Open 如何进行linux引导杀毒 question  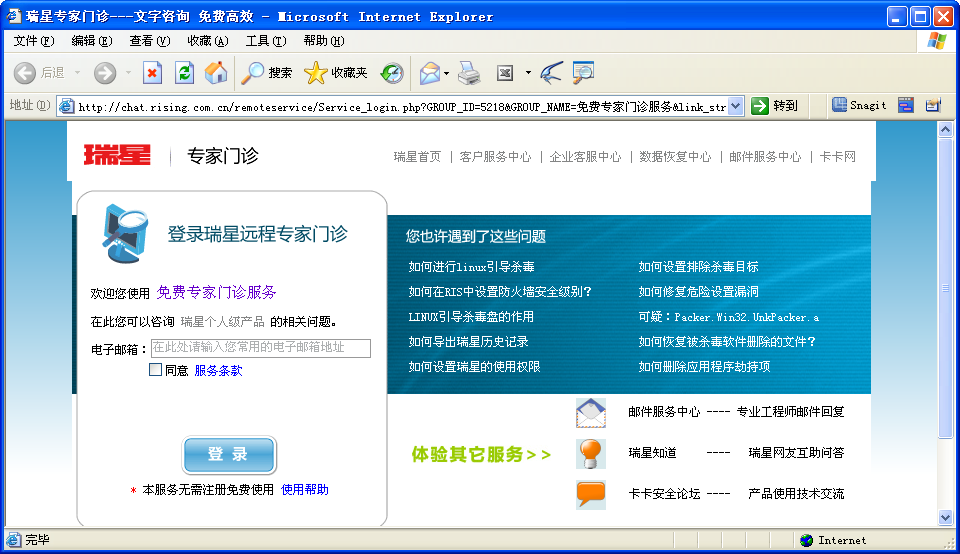[x=471, y=267]
